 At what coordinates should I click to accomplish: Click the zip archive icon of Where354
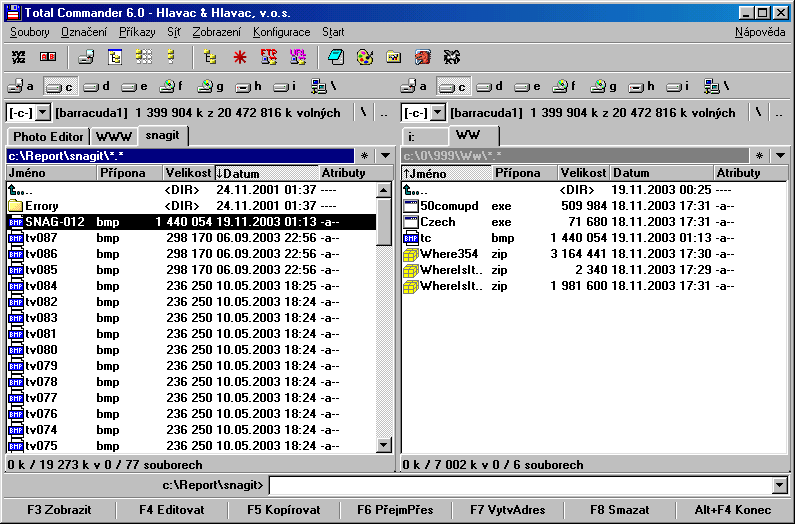tap(411, 254)
